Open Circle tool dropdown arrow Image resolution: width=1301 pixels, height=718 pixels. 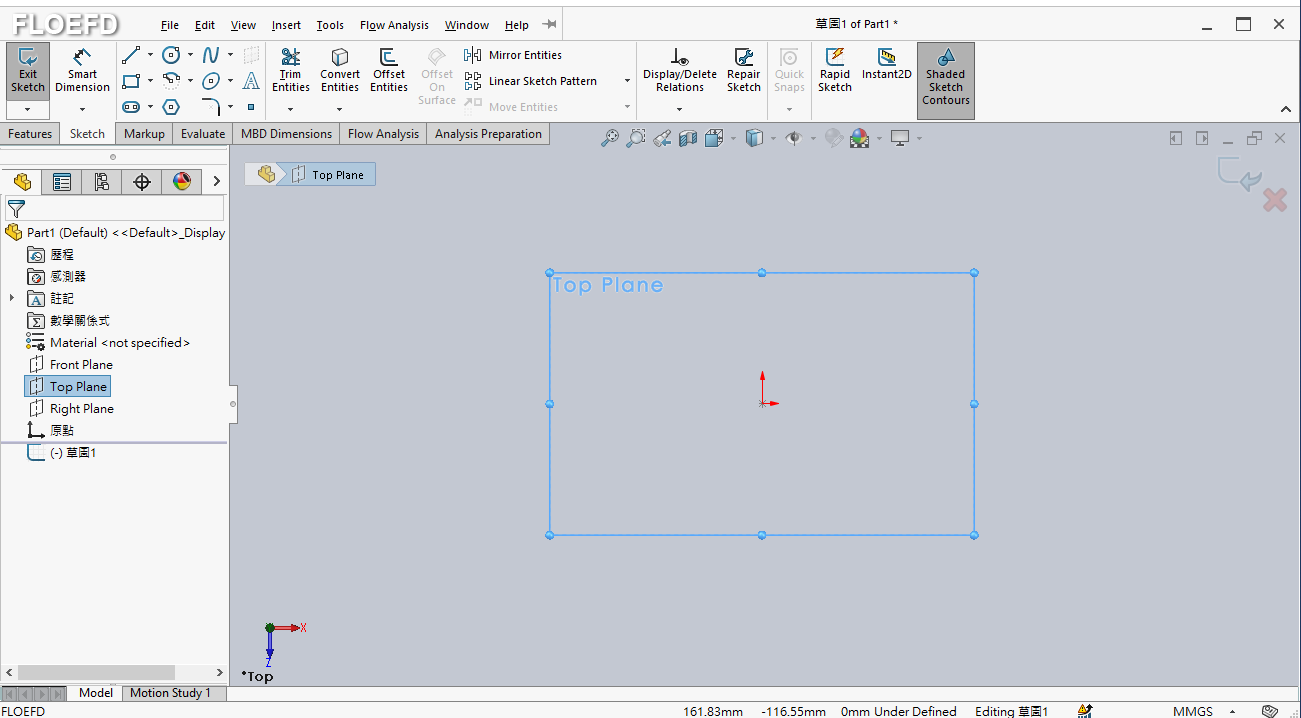[190, 55]
